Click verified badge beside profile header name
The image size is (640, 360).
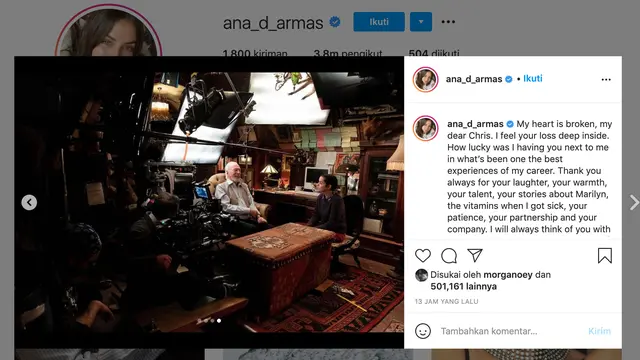335,22
